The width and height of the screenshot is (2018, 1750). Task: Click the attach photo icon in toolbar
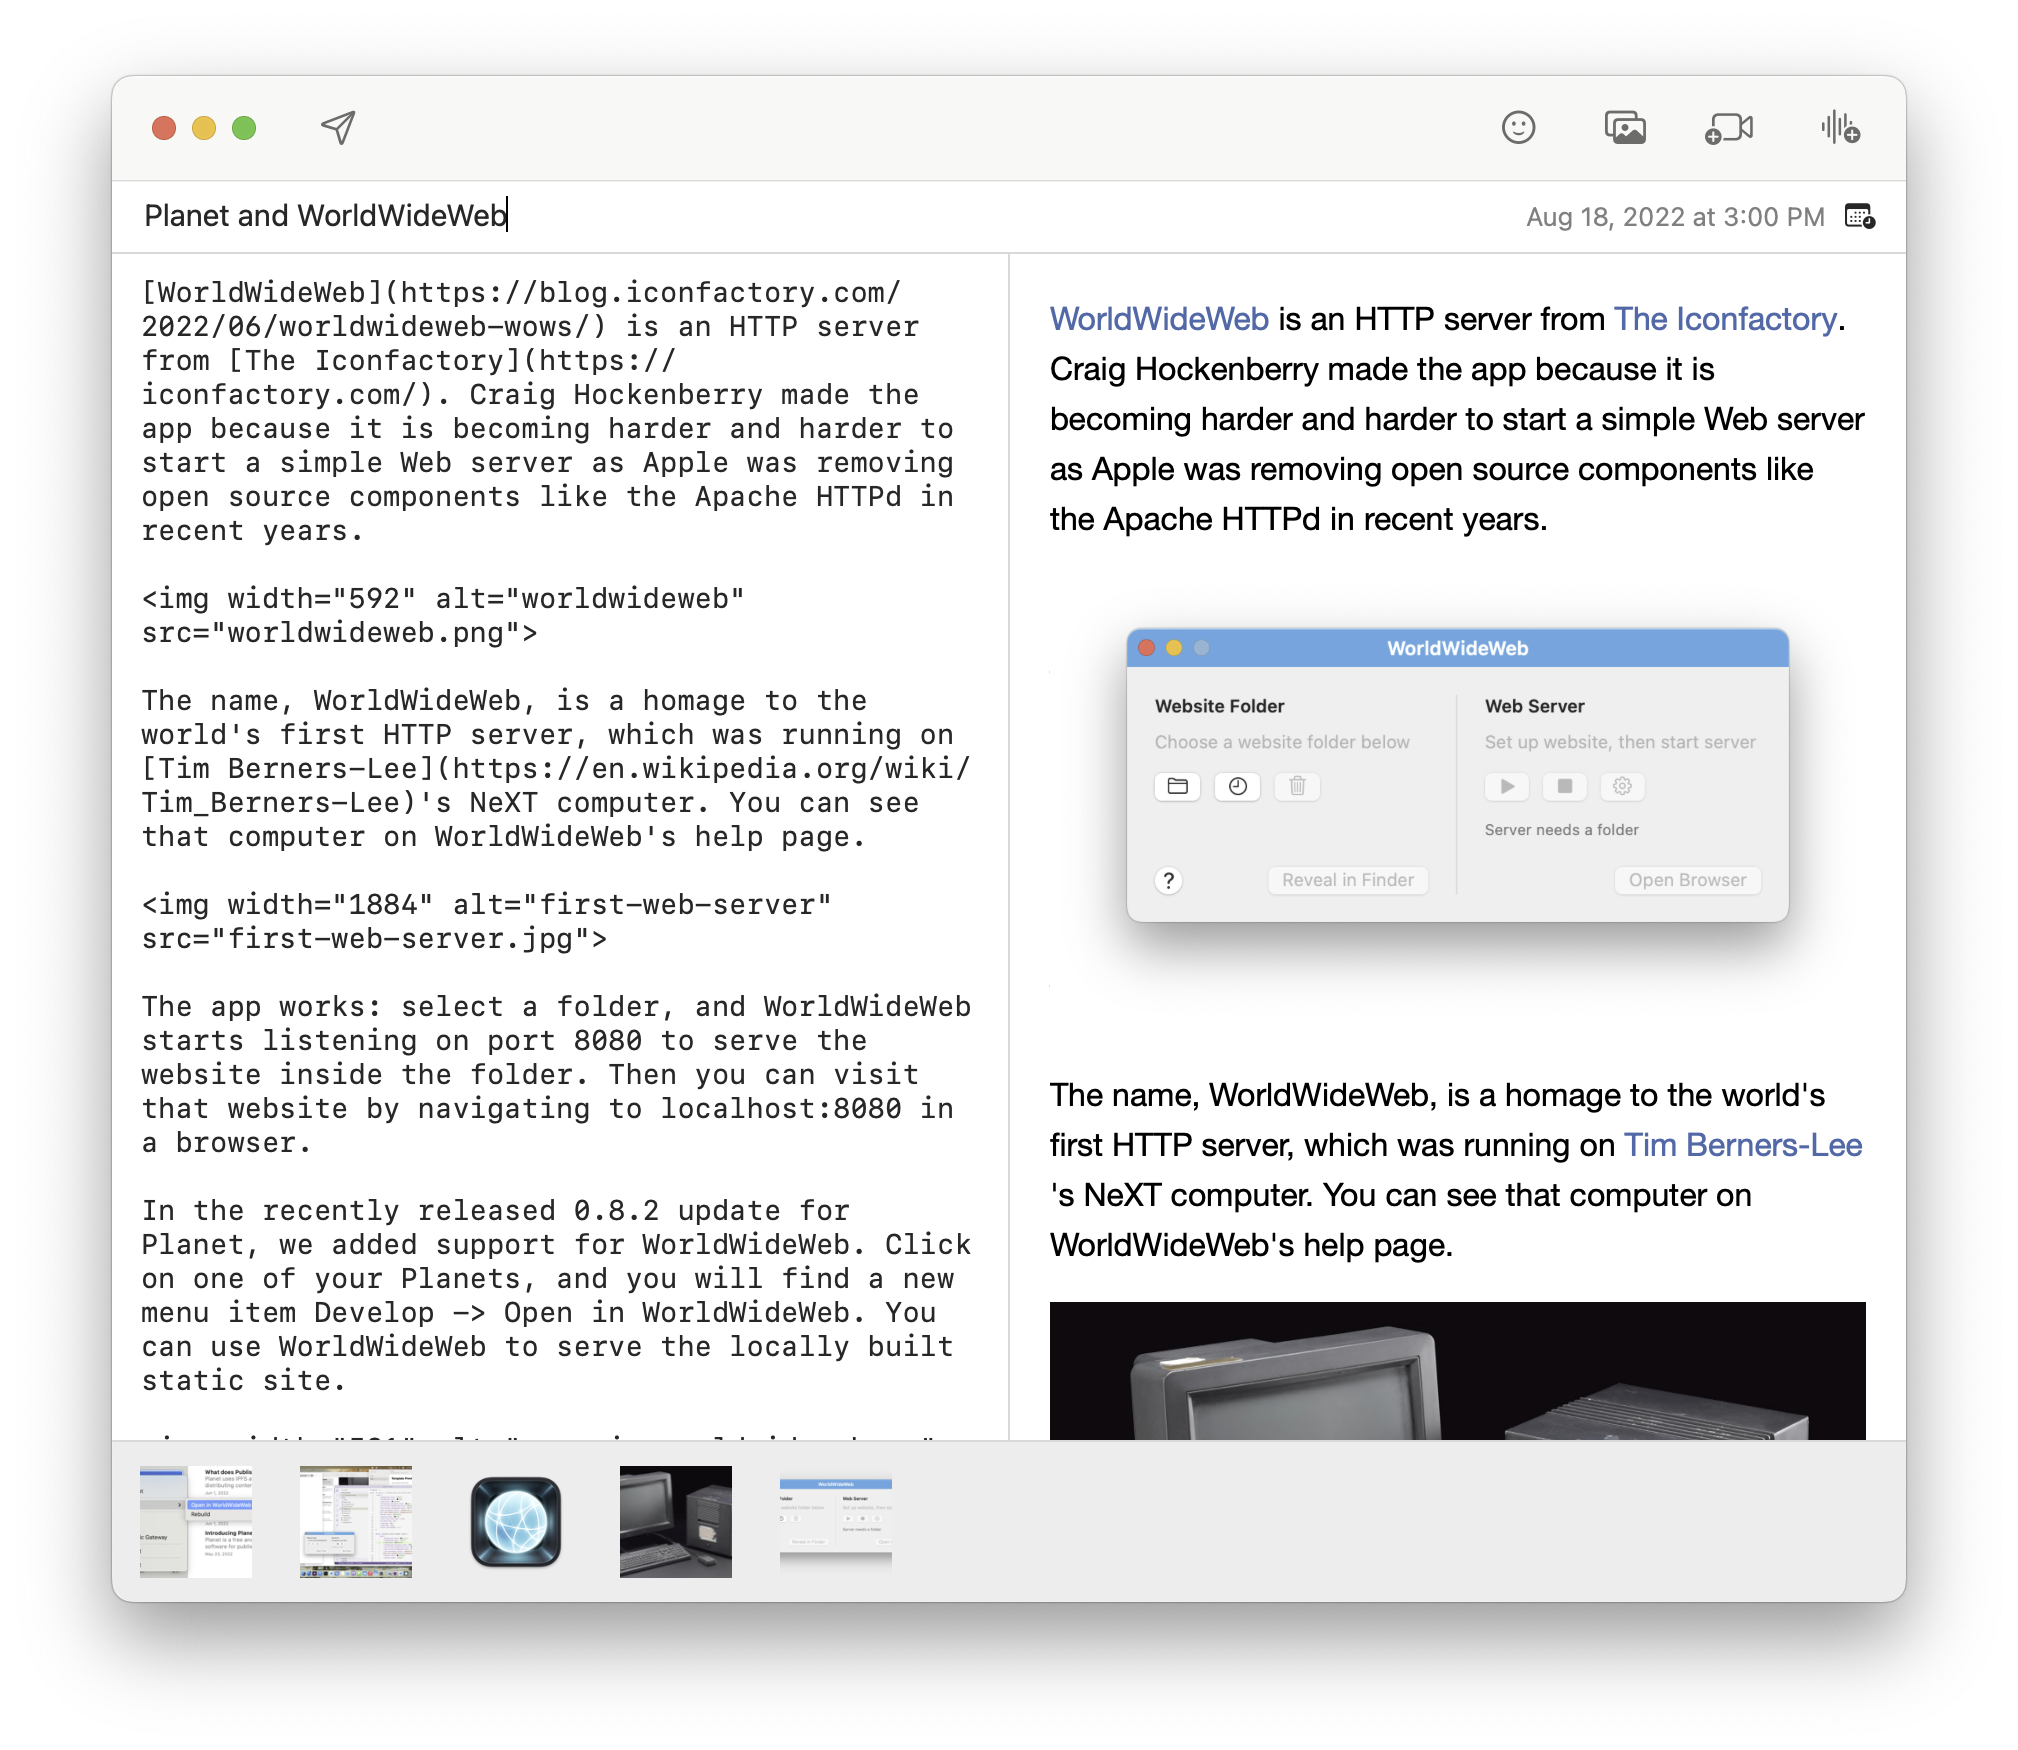[1625, 127]
